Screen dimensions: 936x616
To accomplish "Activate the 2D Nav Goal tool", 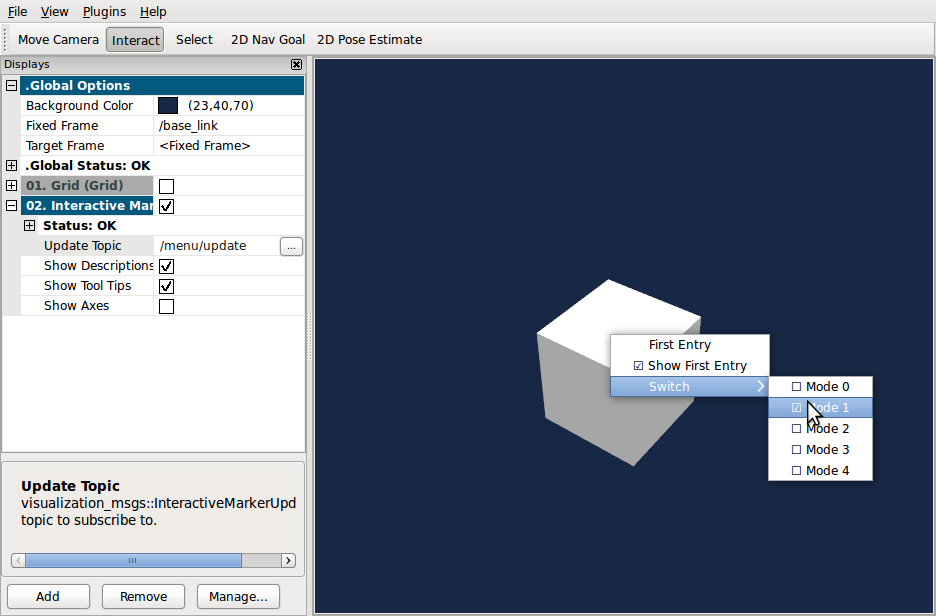I will (x=267, y=40).
